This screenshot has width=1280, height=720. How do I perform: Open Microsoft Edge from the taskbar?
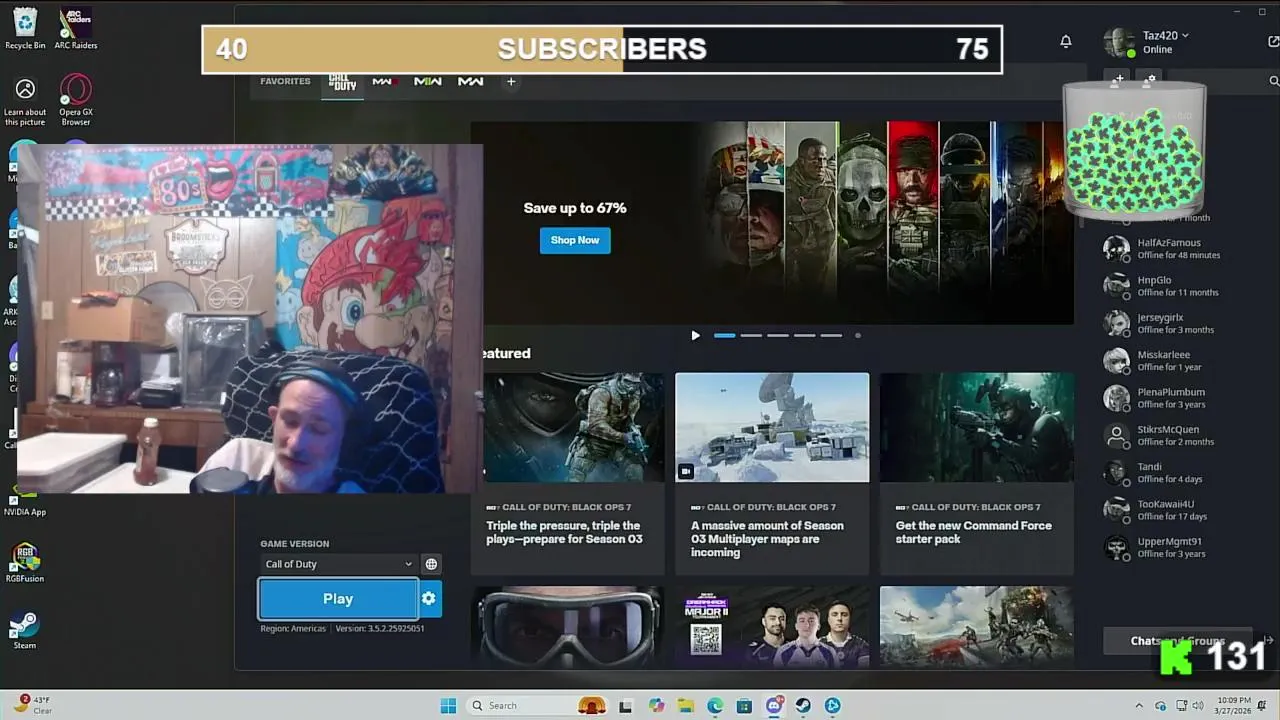715,706
